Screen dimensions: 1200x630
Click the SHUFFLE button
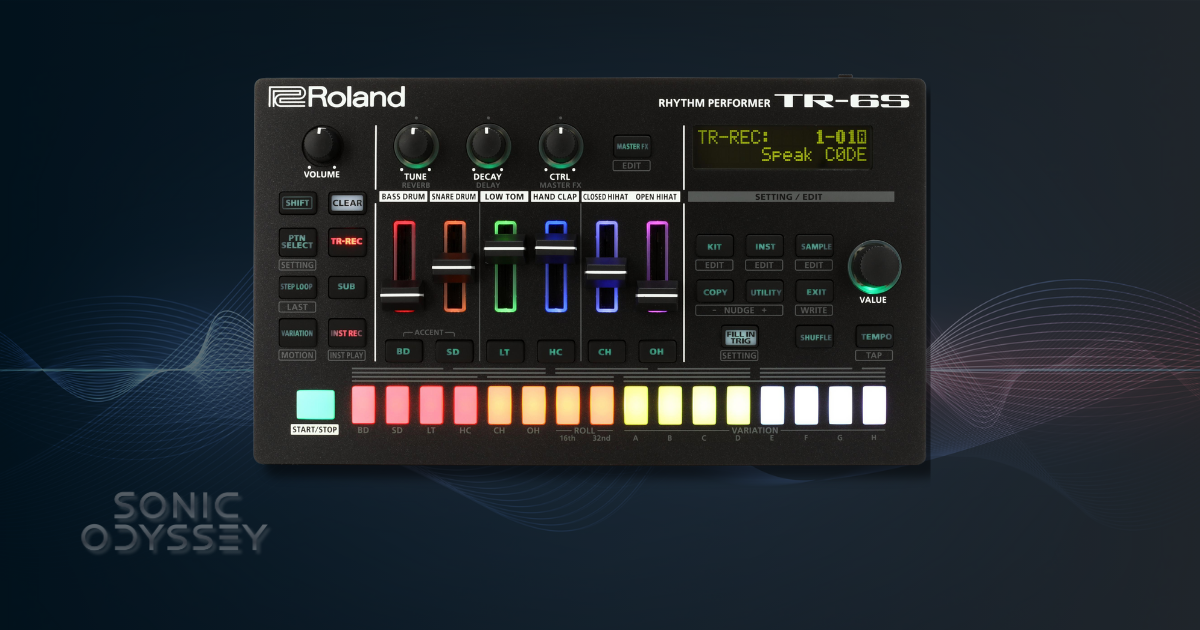click(815, 337)
